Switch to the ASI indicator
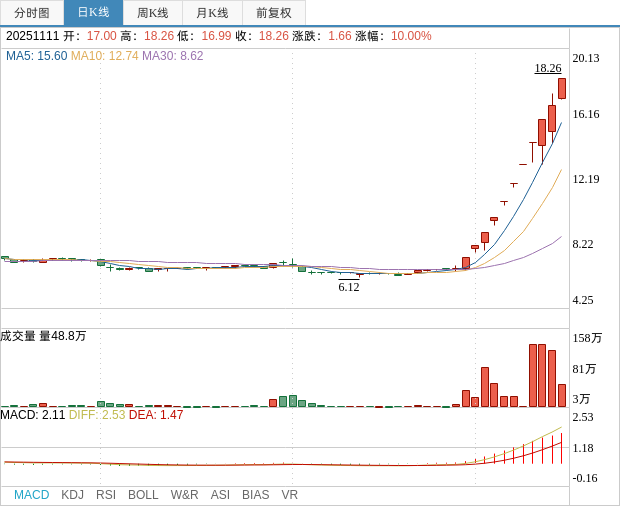Viewport: 620px width, 506px height. 220,495
